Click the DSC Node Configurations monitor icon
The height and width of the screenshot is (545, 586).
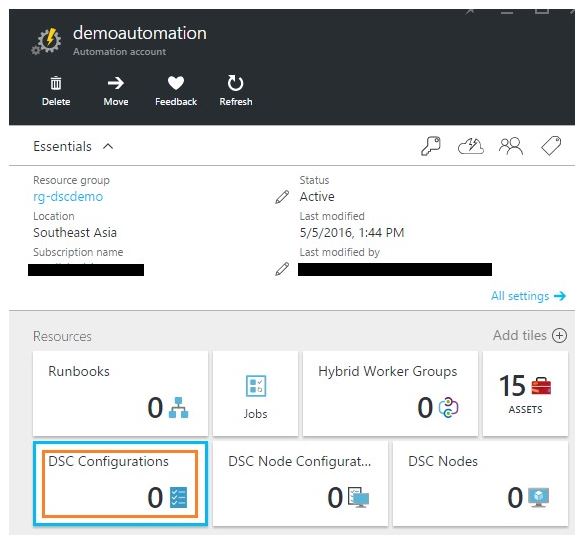[x=358, y=498]
